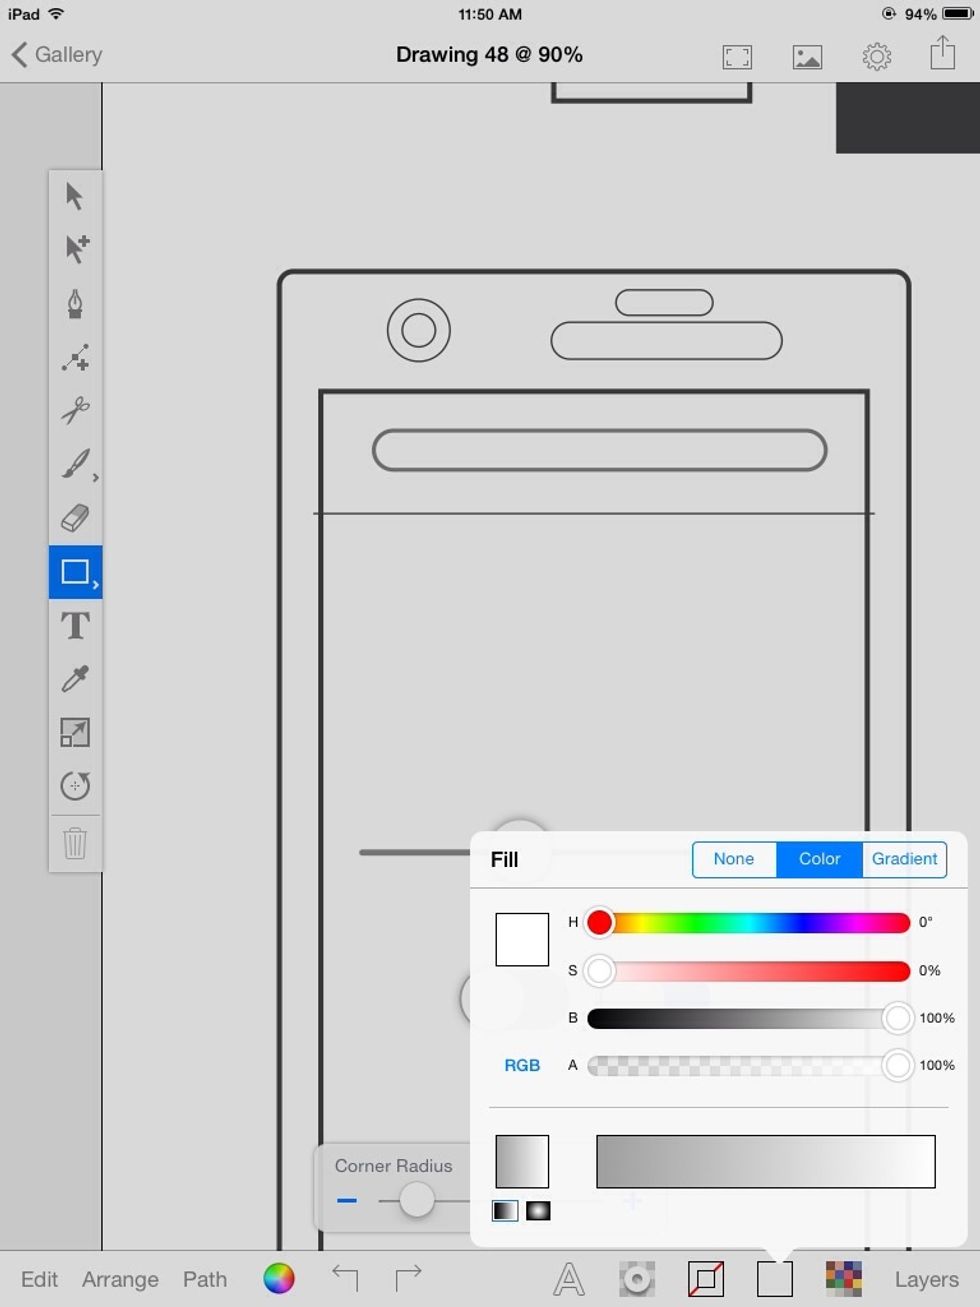Select the Text tool
The image size is (980, 1307).
pyautogui.click(x=75, y=626)
